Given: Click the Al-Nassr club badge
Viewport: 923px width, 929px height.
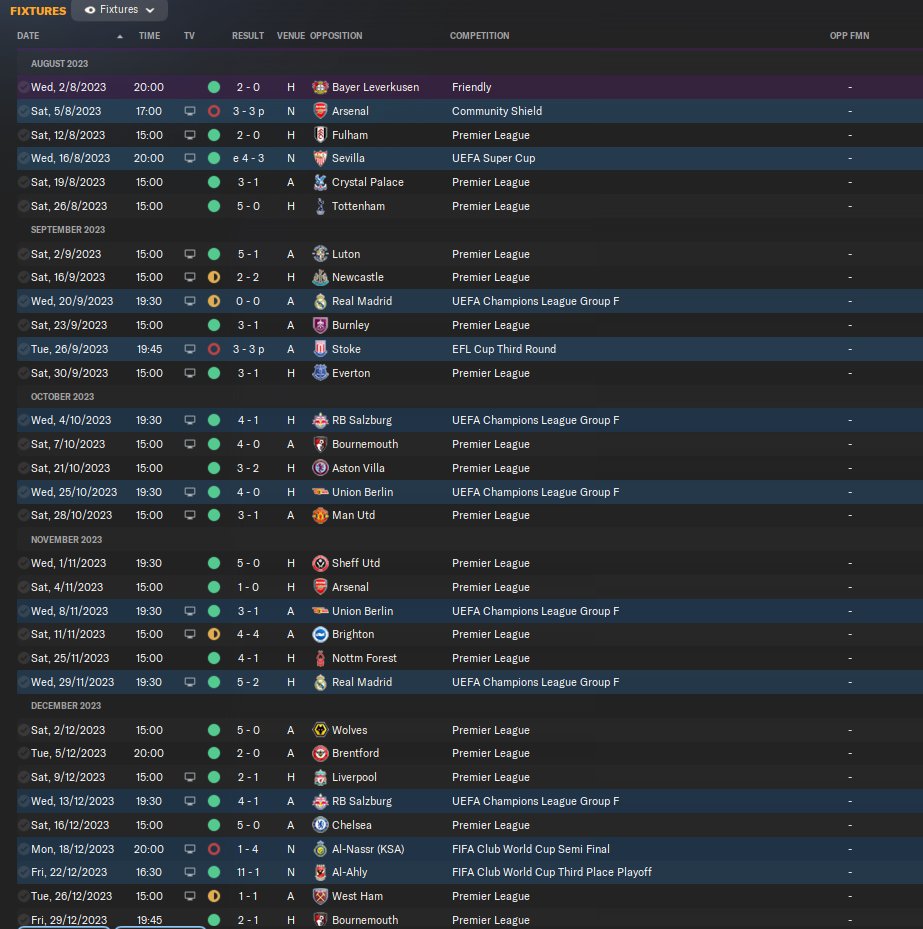Looking at the screenshot, I should (x=320, y=849).
